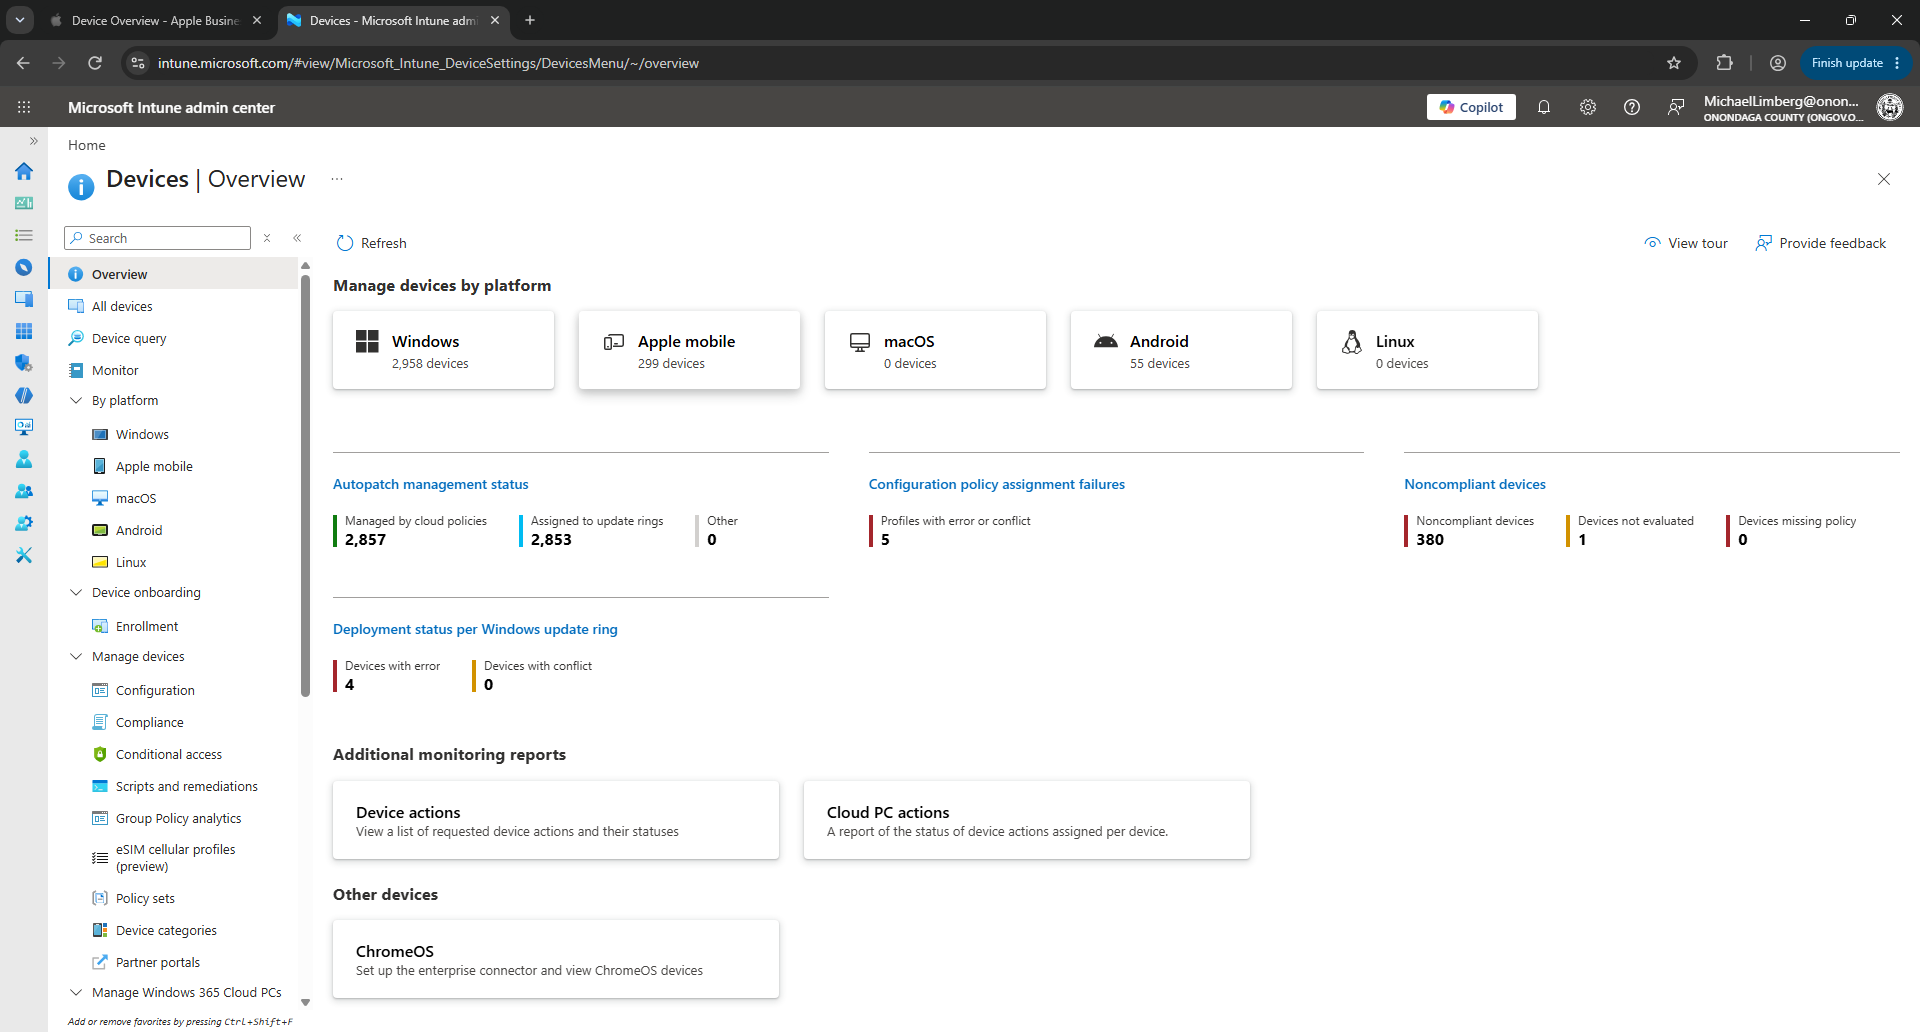Screen dimensions: 1920x1032
Task: Open a new browser tab
Action: click(x=530, y=20)
